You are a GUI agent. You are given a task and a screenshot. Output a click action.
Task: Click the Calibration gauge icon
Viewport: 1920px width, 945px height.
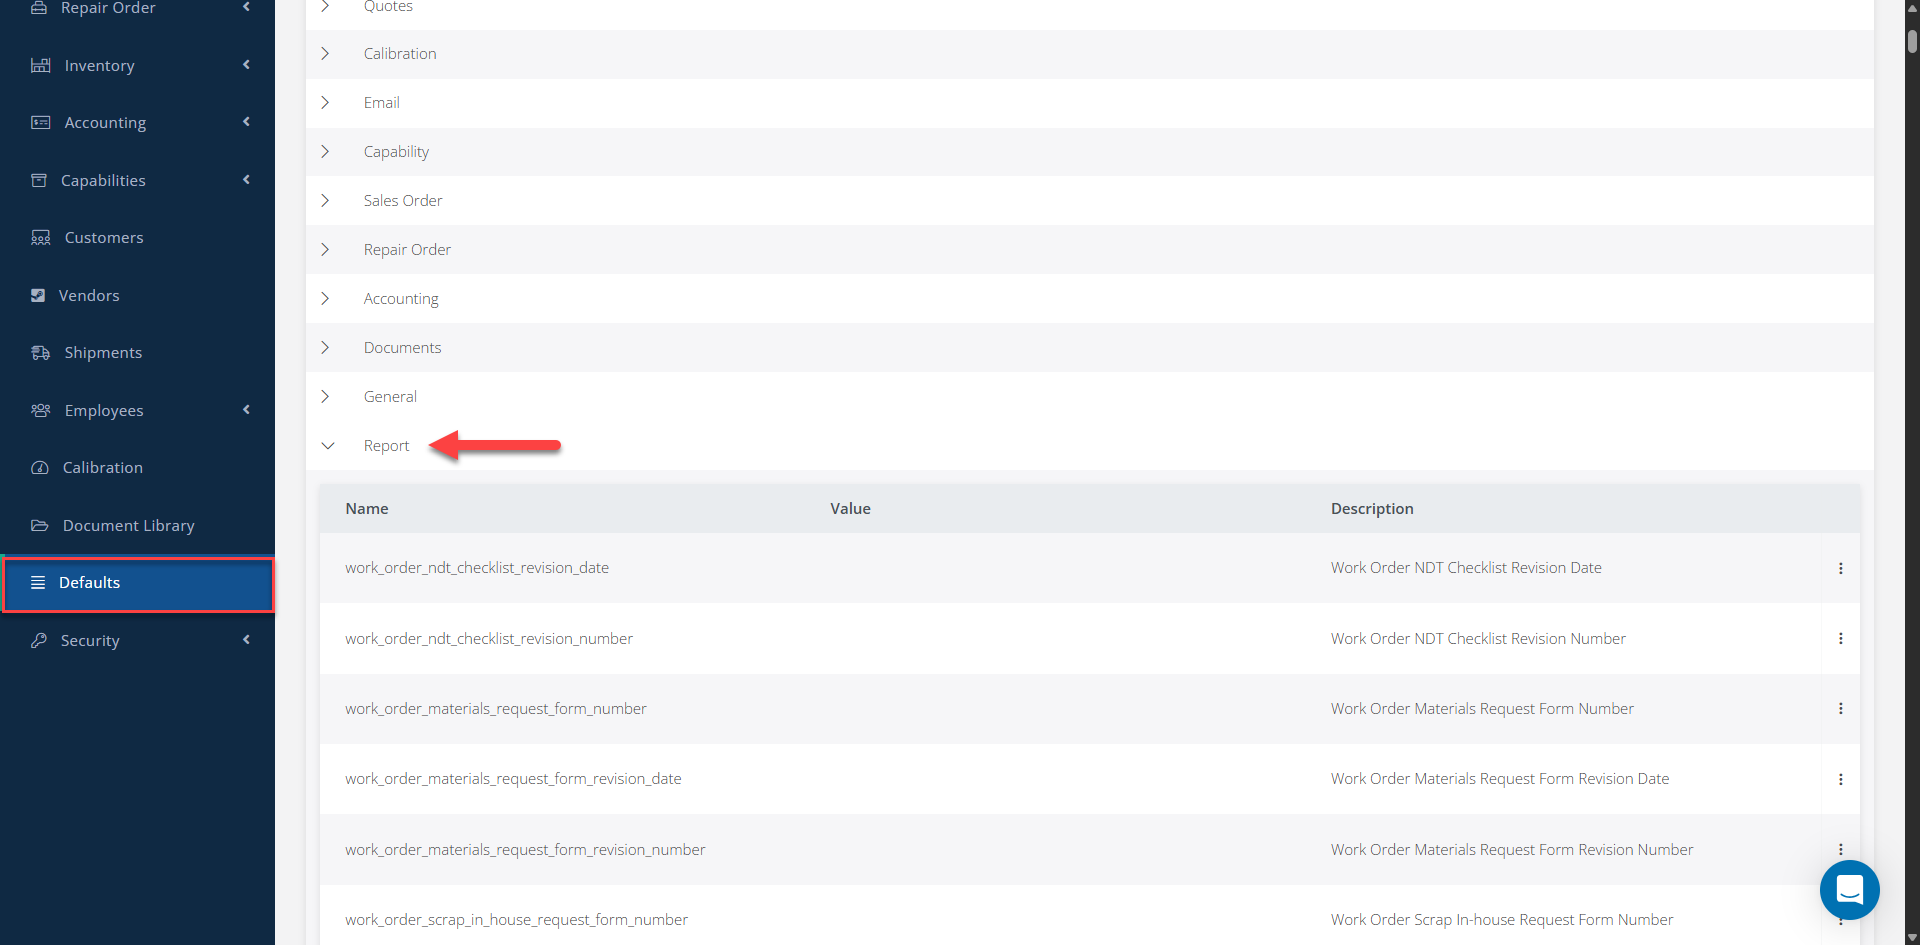(x=40, y=468)
